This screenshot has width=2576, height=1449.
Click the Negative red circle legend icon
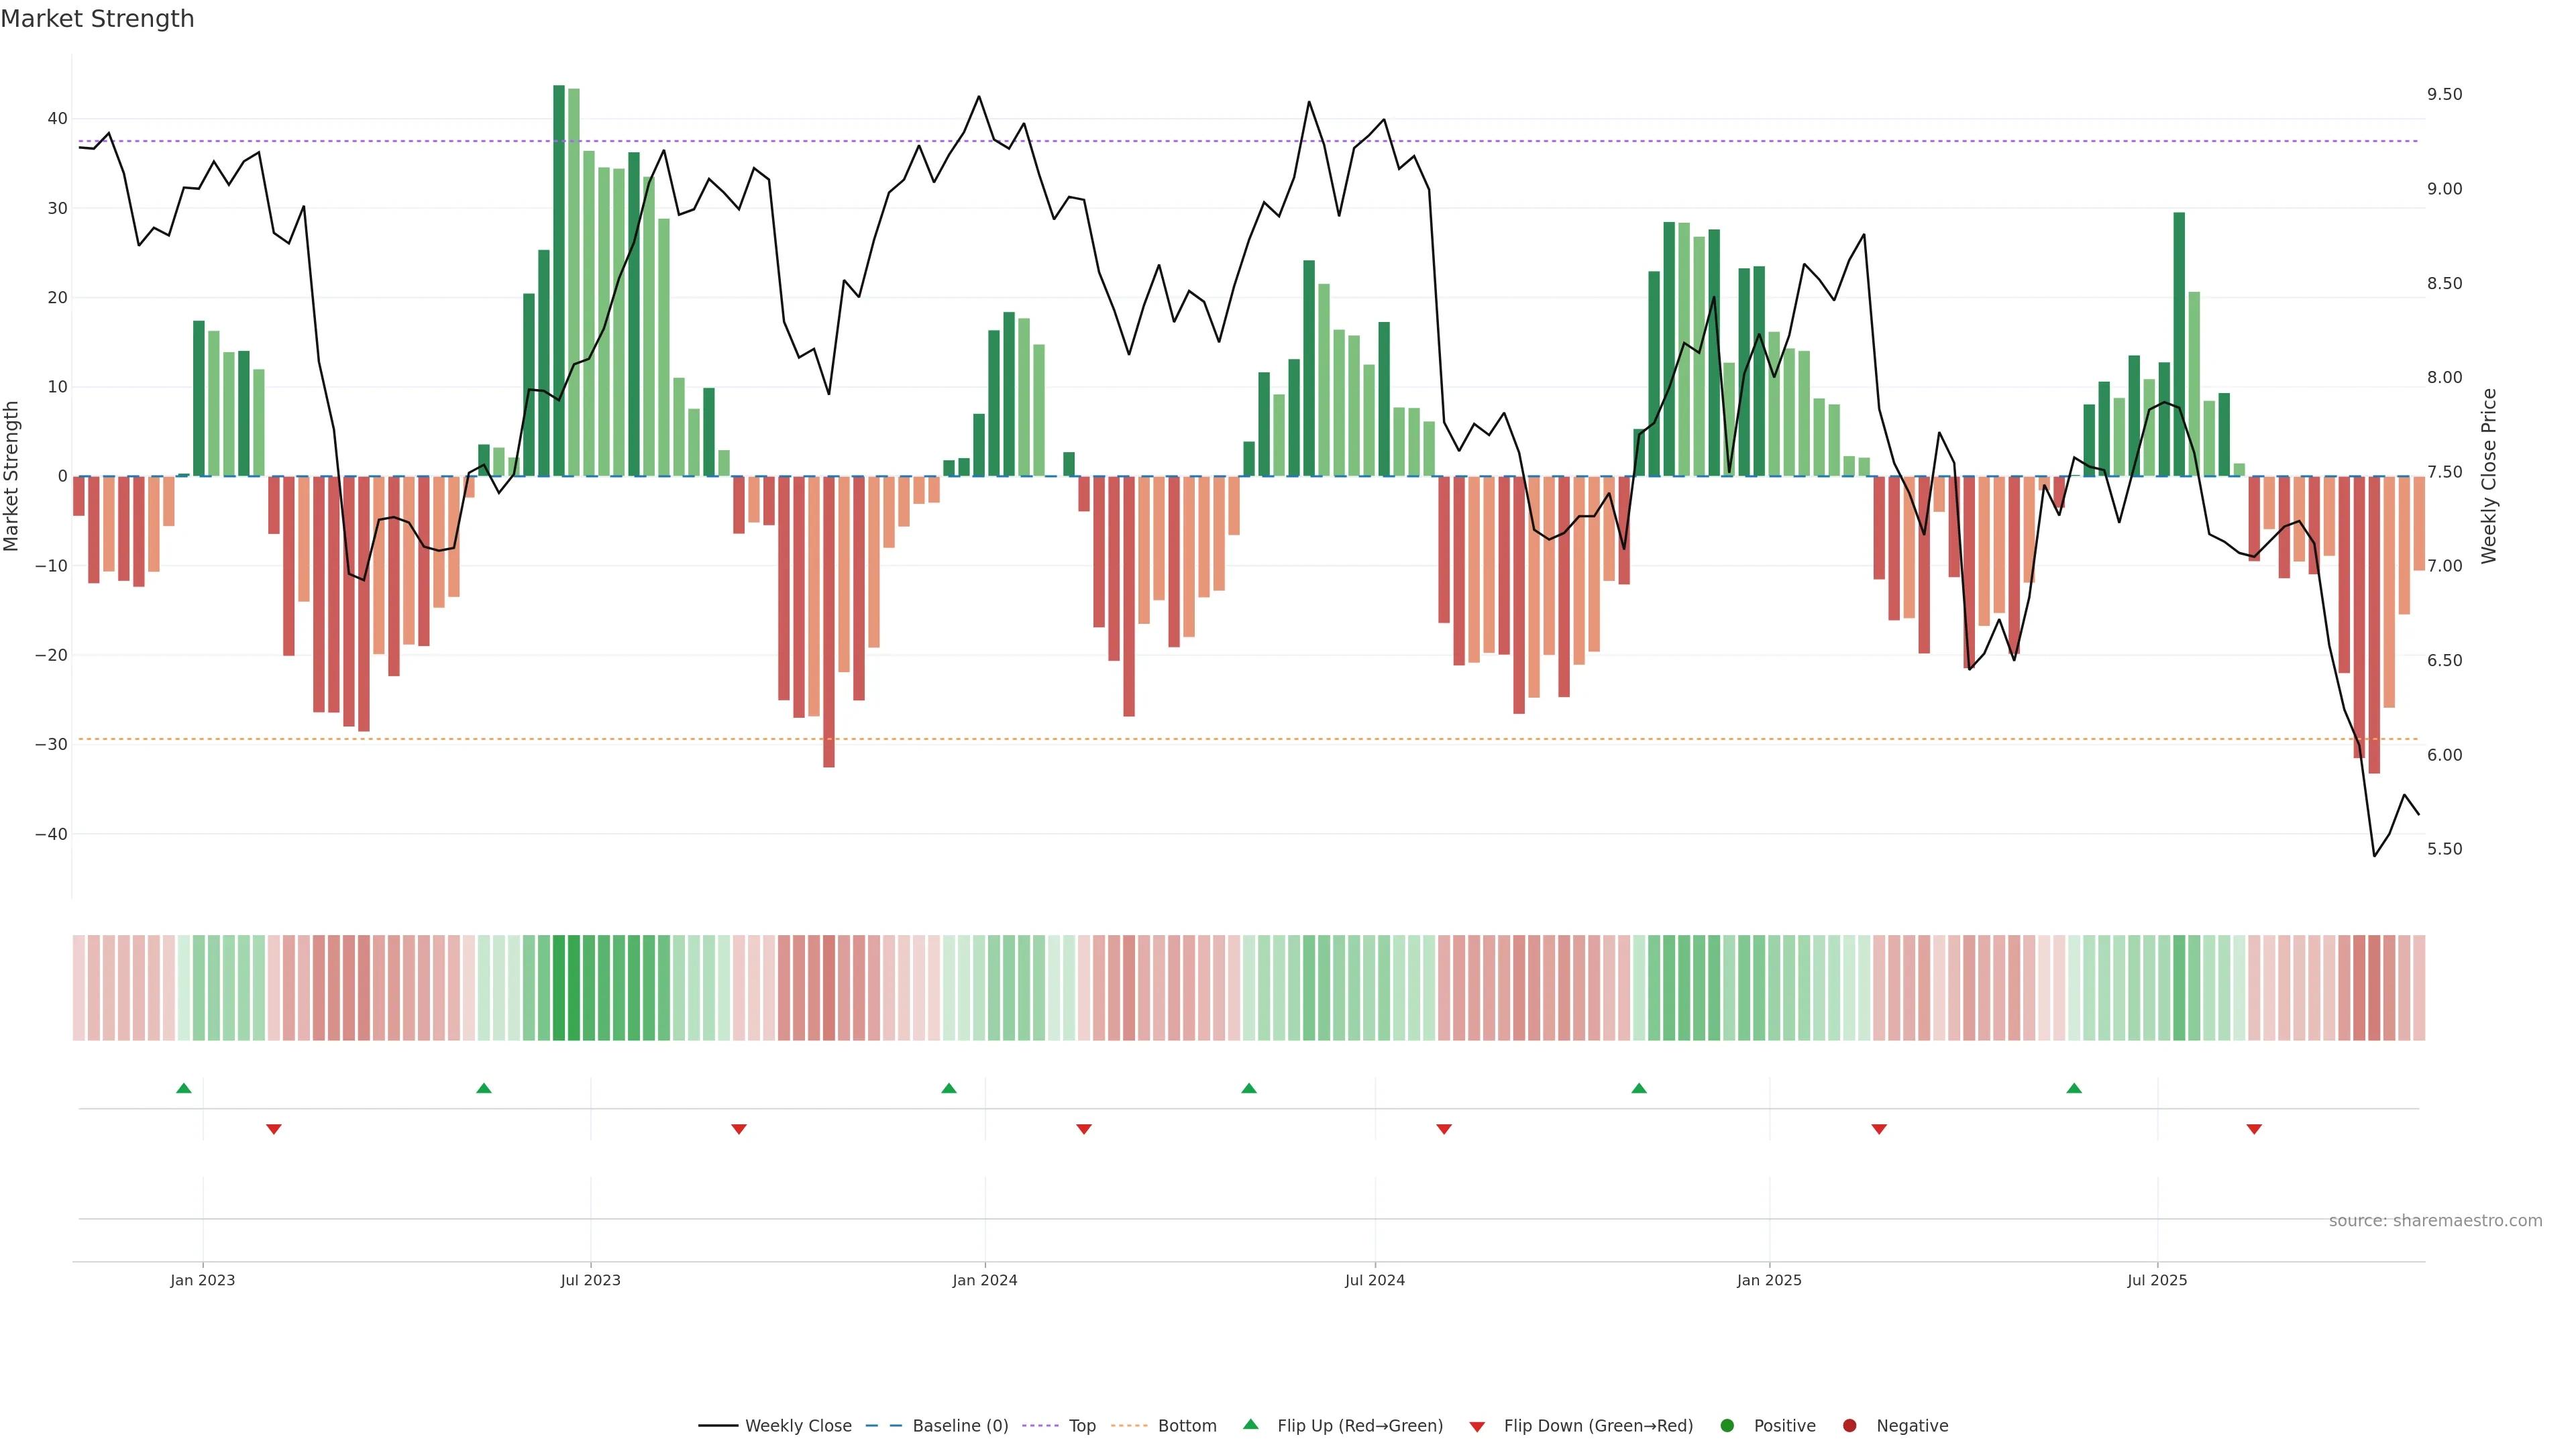[x=1849, y=1426]
